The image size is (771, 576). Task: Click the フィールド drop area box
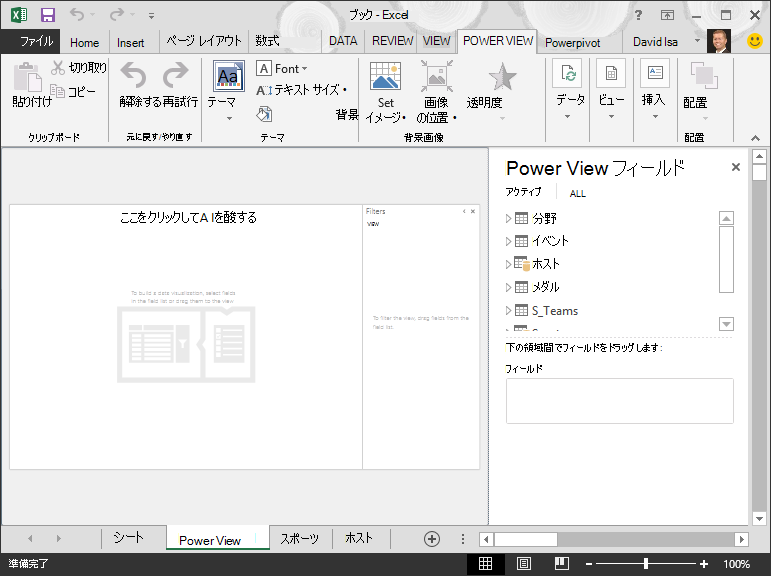[620, 401]
